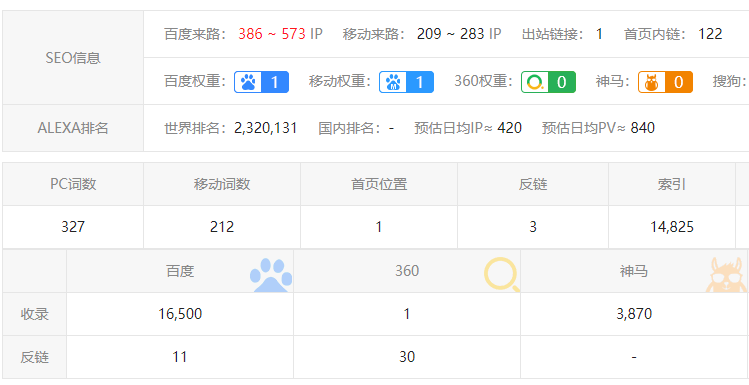Click the 反链 row label in bottom table

click(34, 357)
